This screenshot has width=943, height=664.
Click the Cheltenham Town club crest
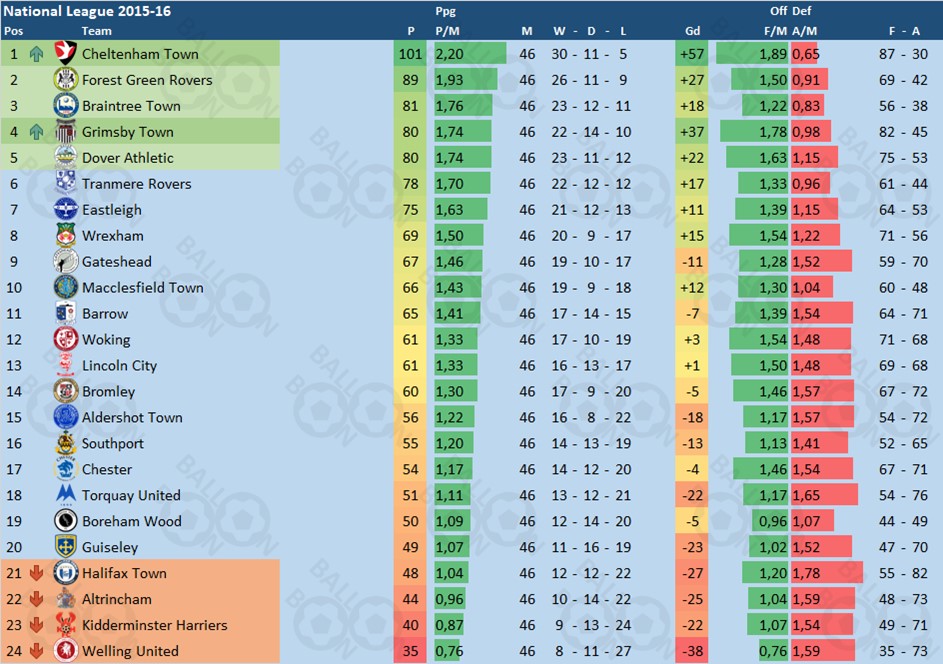(65, 54)
